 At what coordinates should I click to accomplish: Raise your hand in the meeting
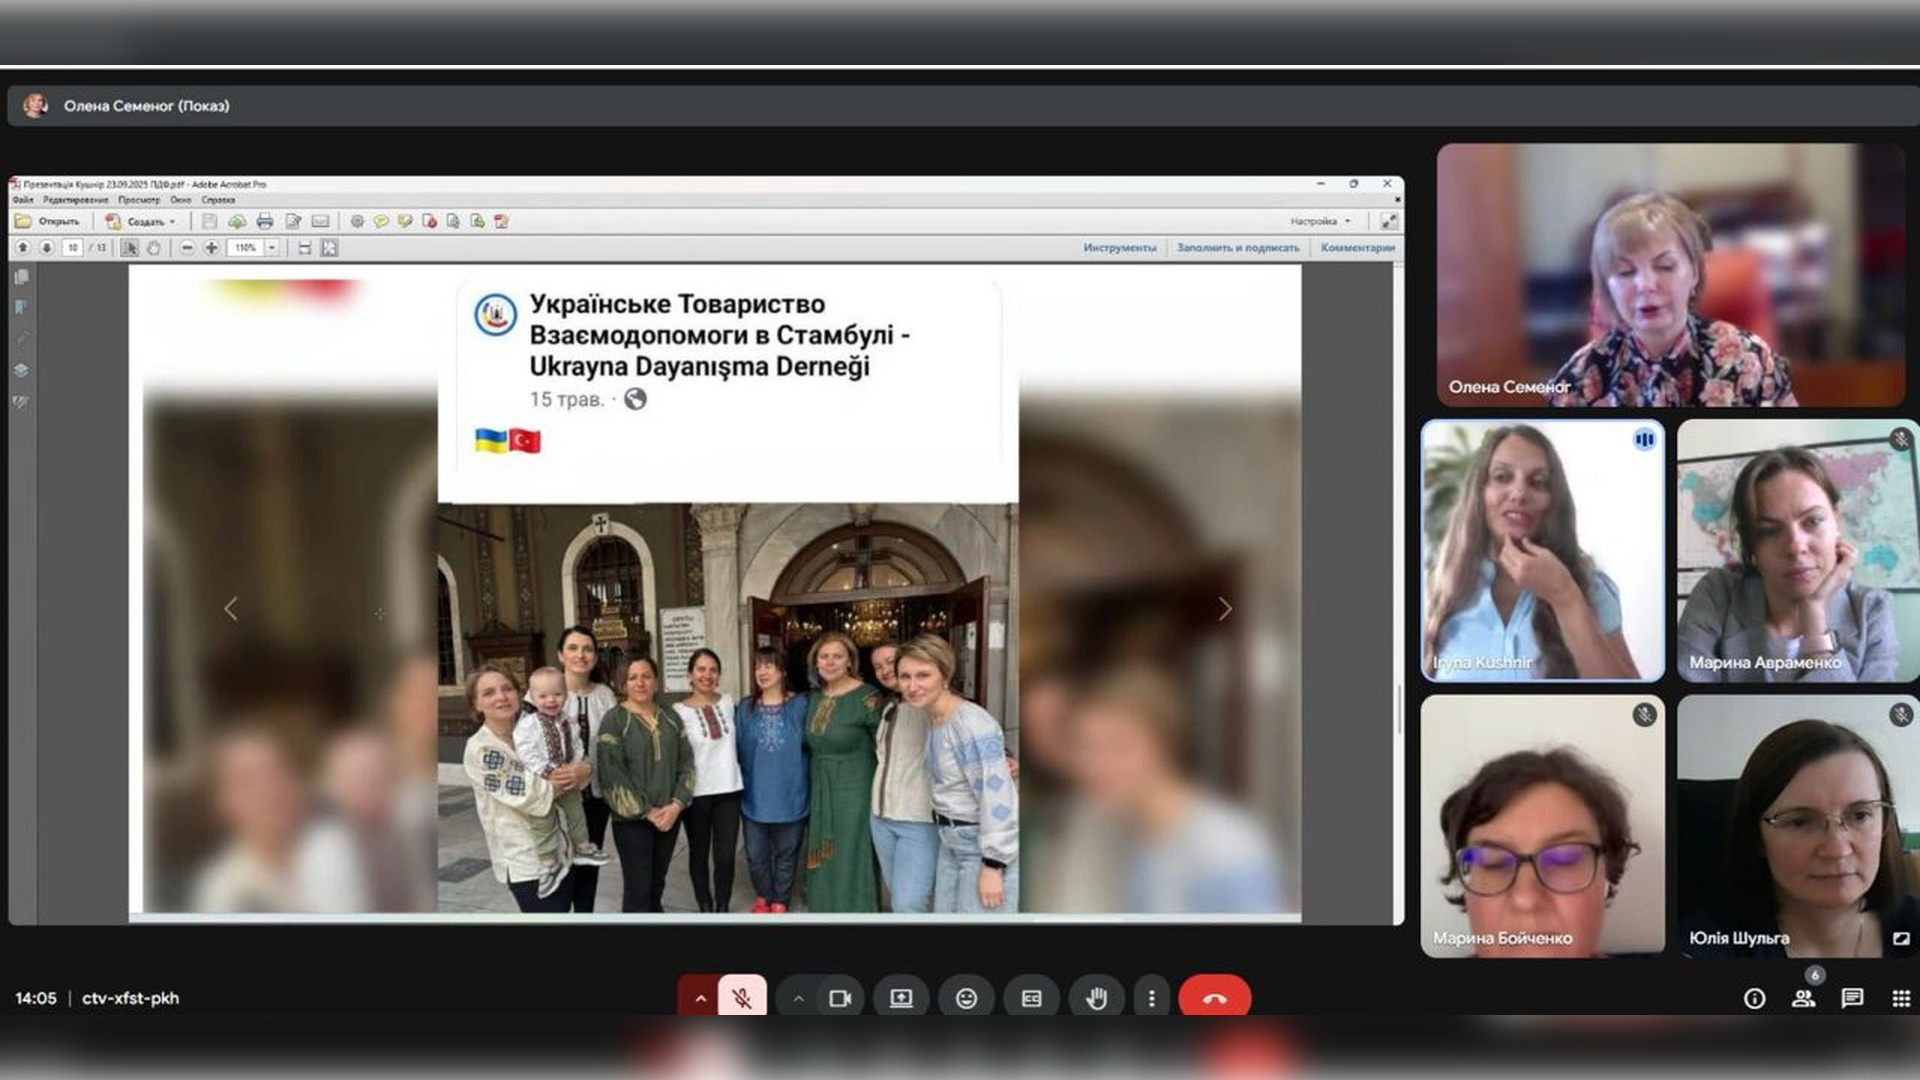coord(1097,998)
